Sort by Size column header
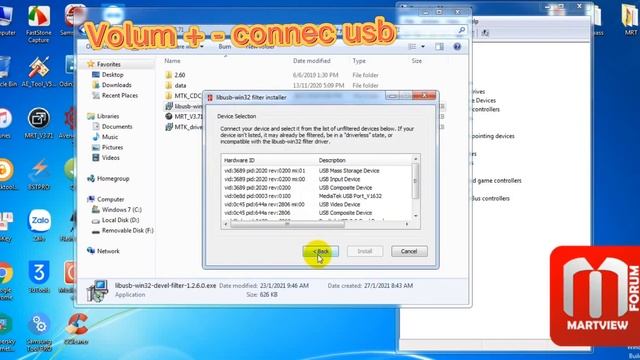The width and height of the screenshot is (640, 360). (416, 61)
